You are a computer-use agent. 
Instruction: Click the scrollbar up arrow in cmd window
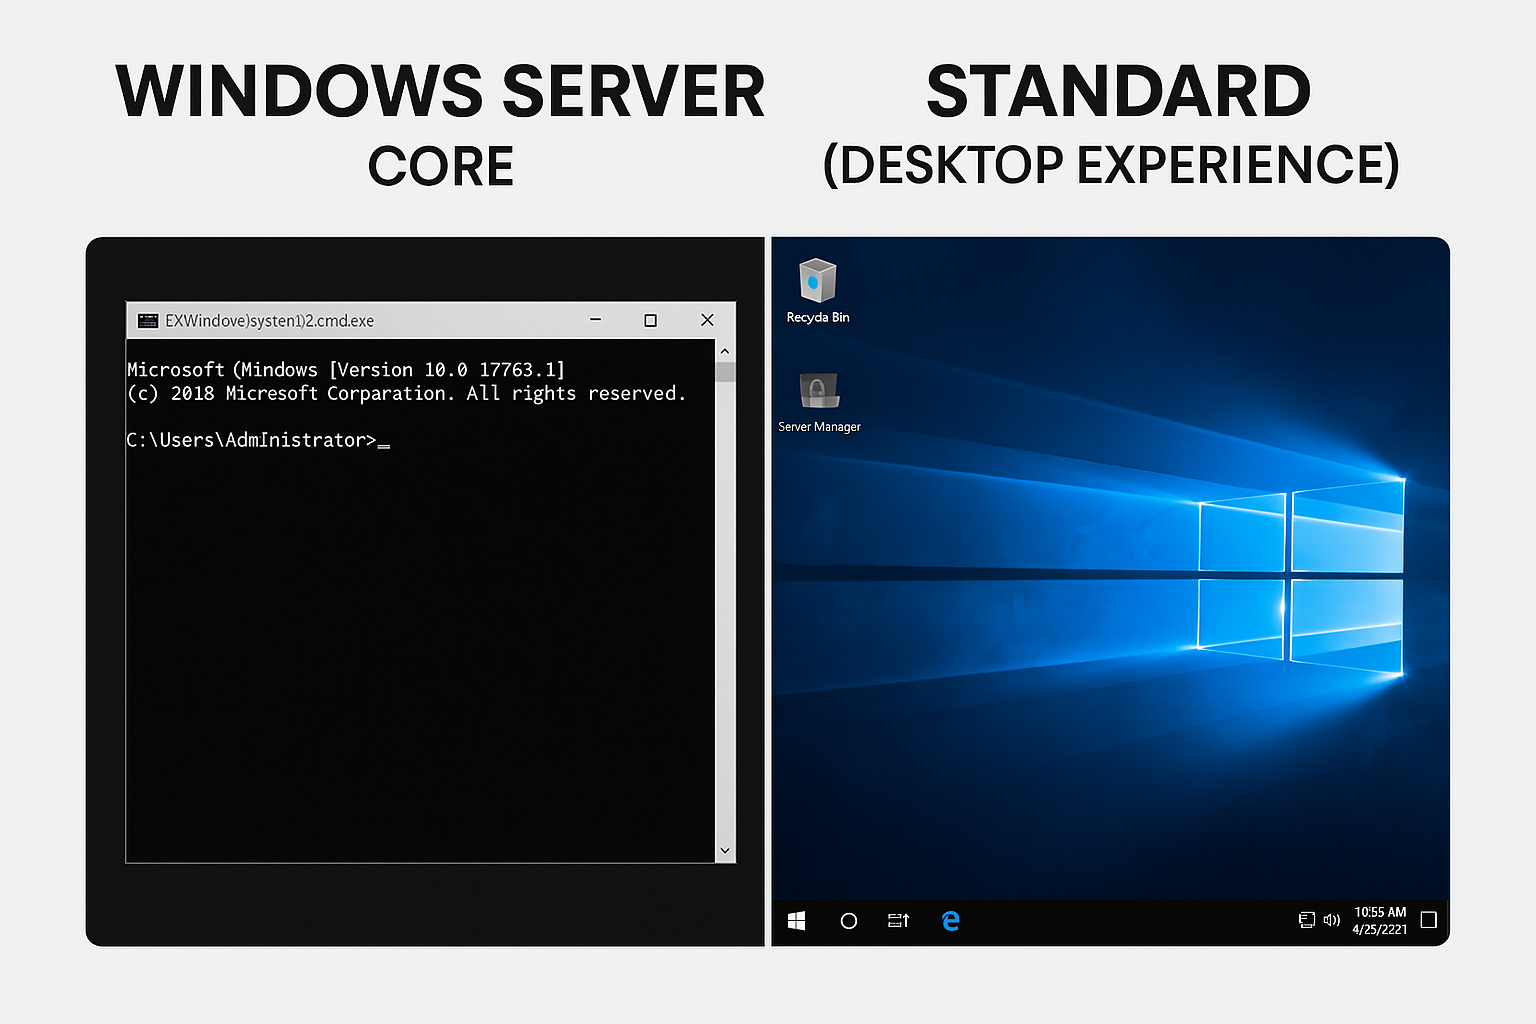pyautogui.click(x=723, y=349)
